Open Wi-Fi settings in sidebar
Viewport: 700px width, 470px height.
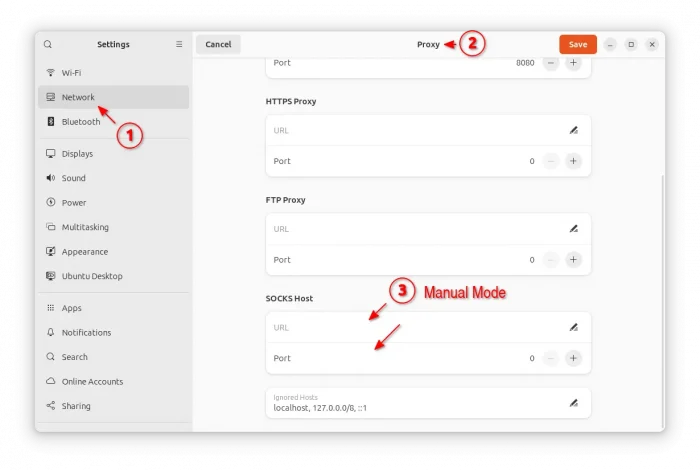(71, 73)
